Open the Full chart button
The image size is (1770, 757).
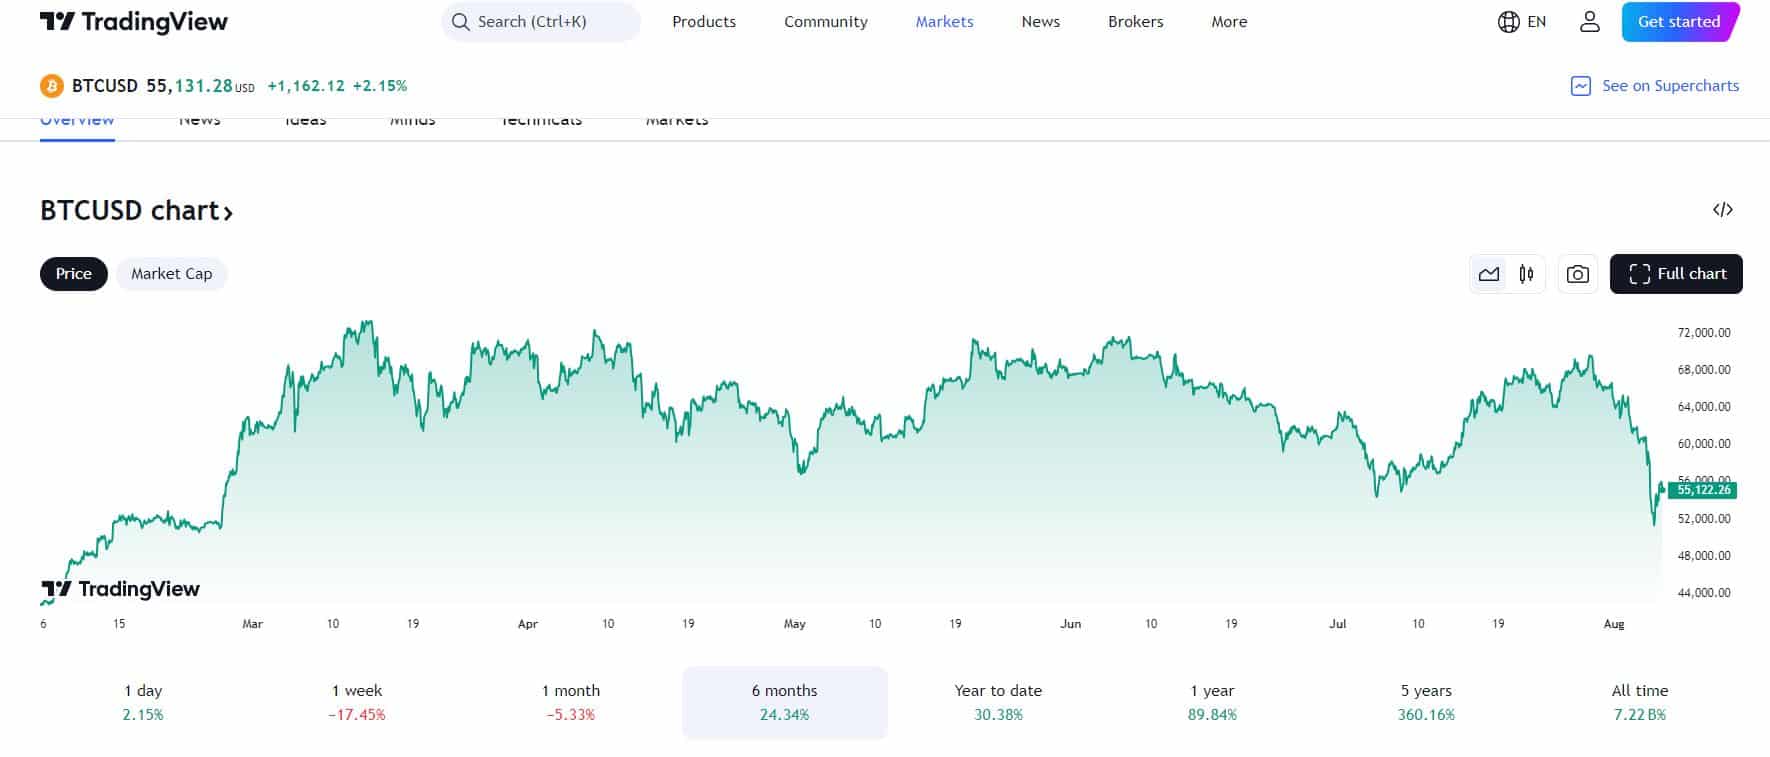(1676, 274)
